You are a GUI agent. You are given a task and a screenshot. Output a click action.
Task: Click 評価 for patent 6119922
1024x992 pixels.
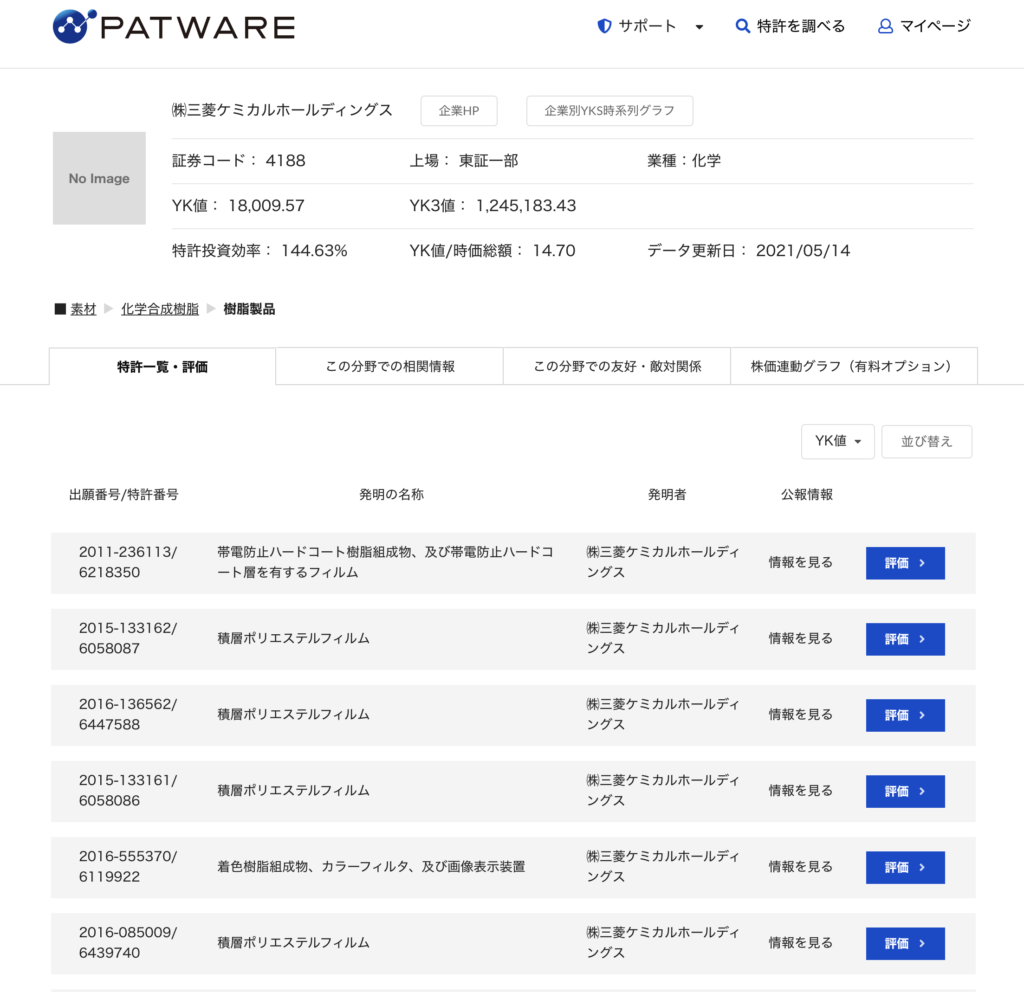pos(905,867)
